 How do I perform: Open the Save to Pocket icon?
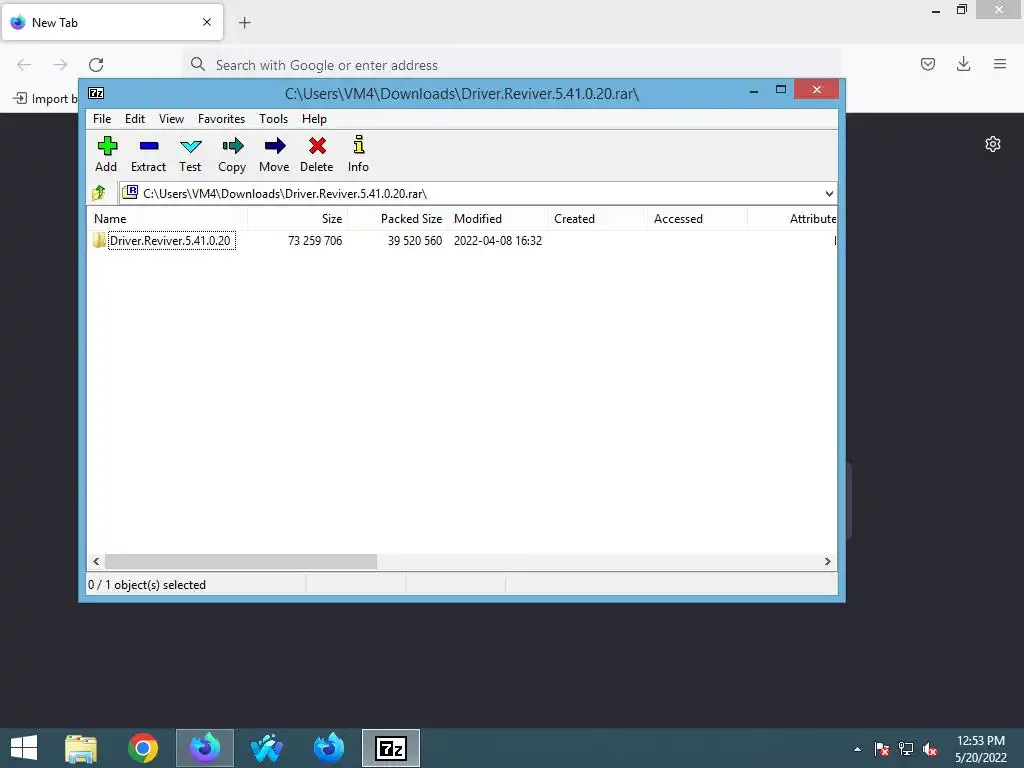928,64
